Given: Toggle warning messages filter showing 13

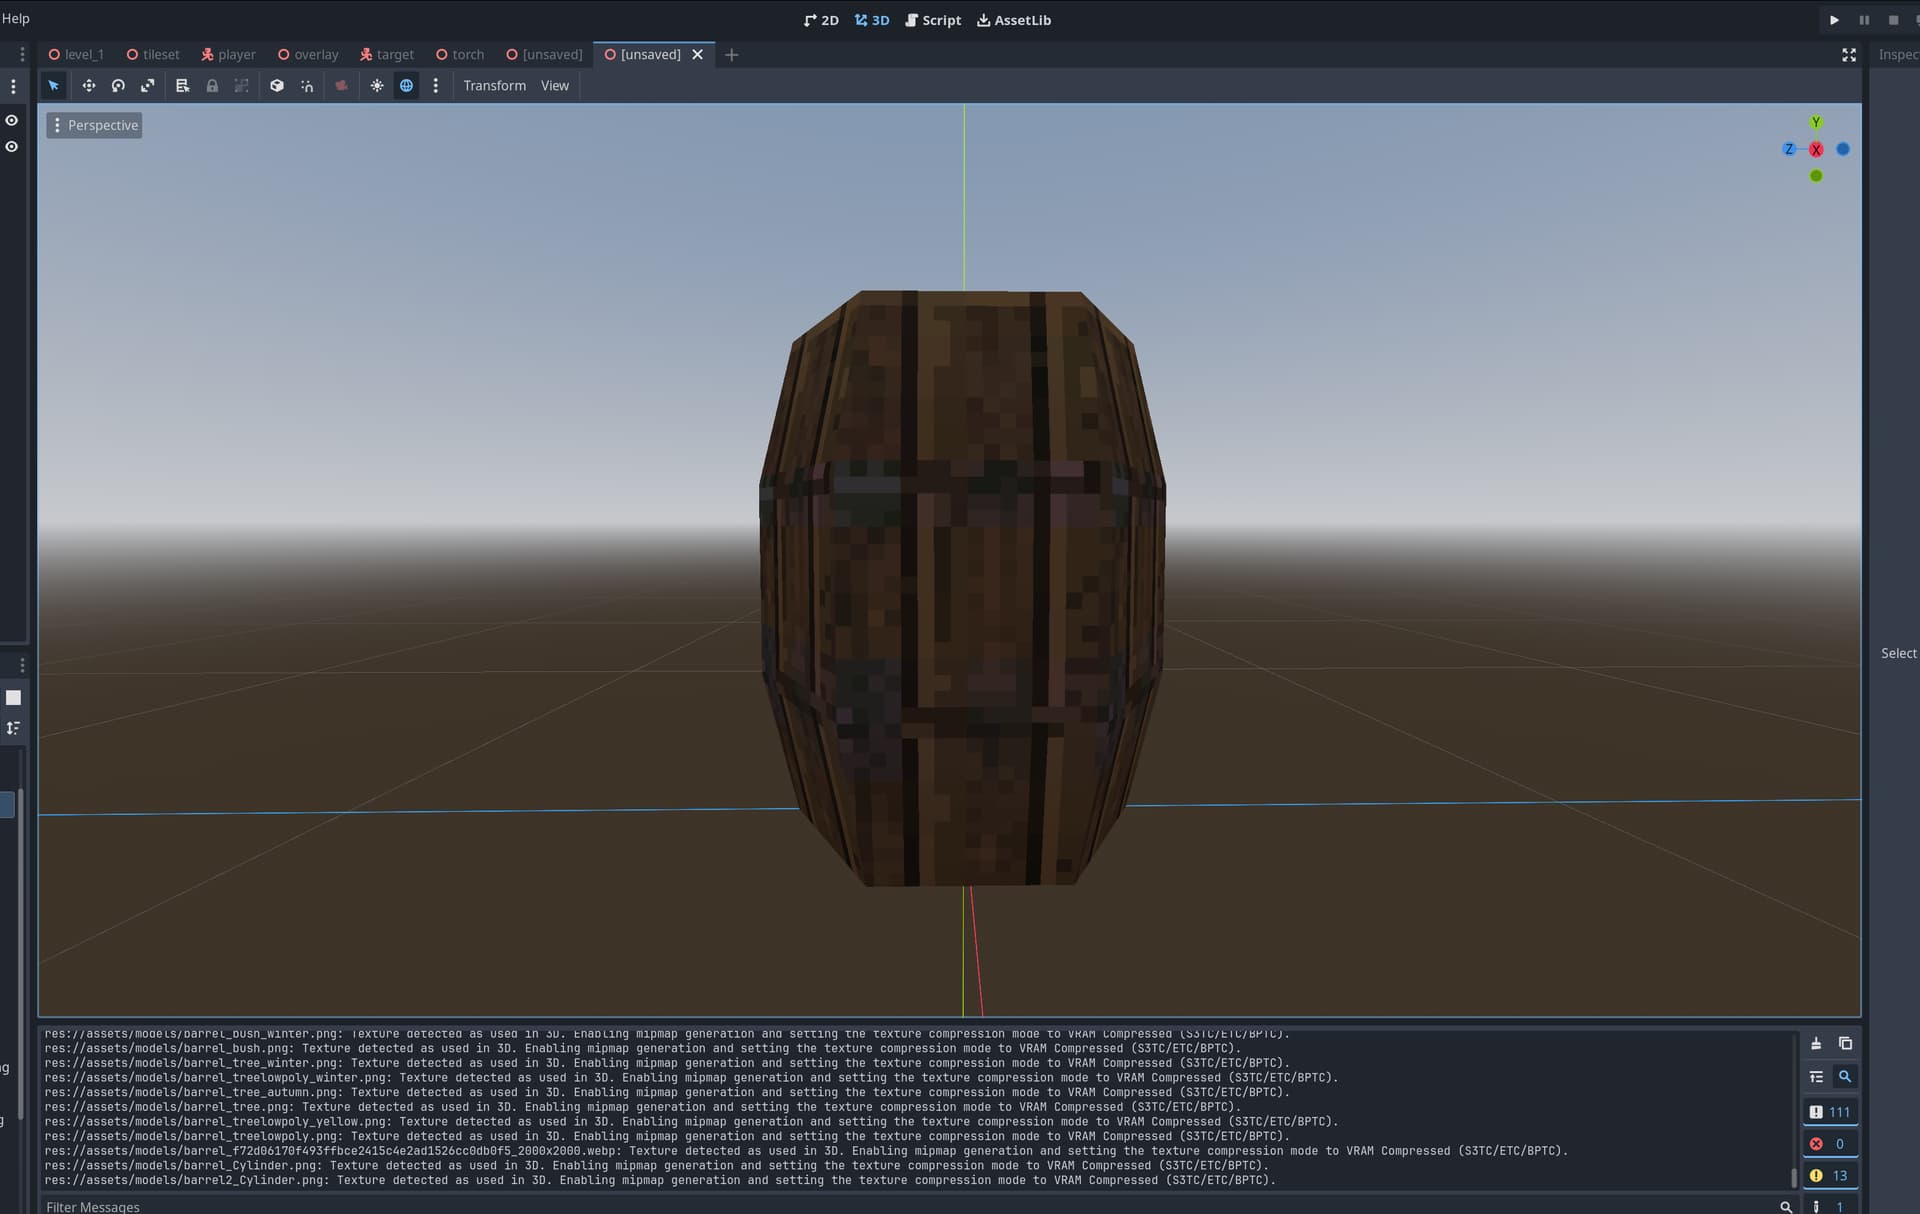Looking at the screenshot, I should [1830, 1176].
